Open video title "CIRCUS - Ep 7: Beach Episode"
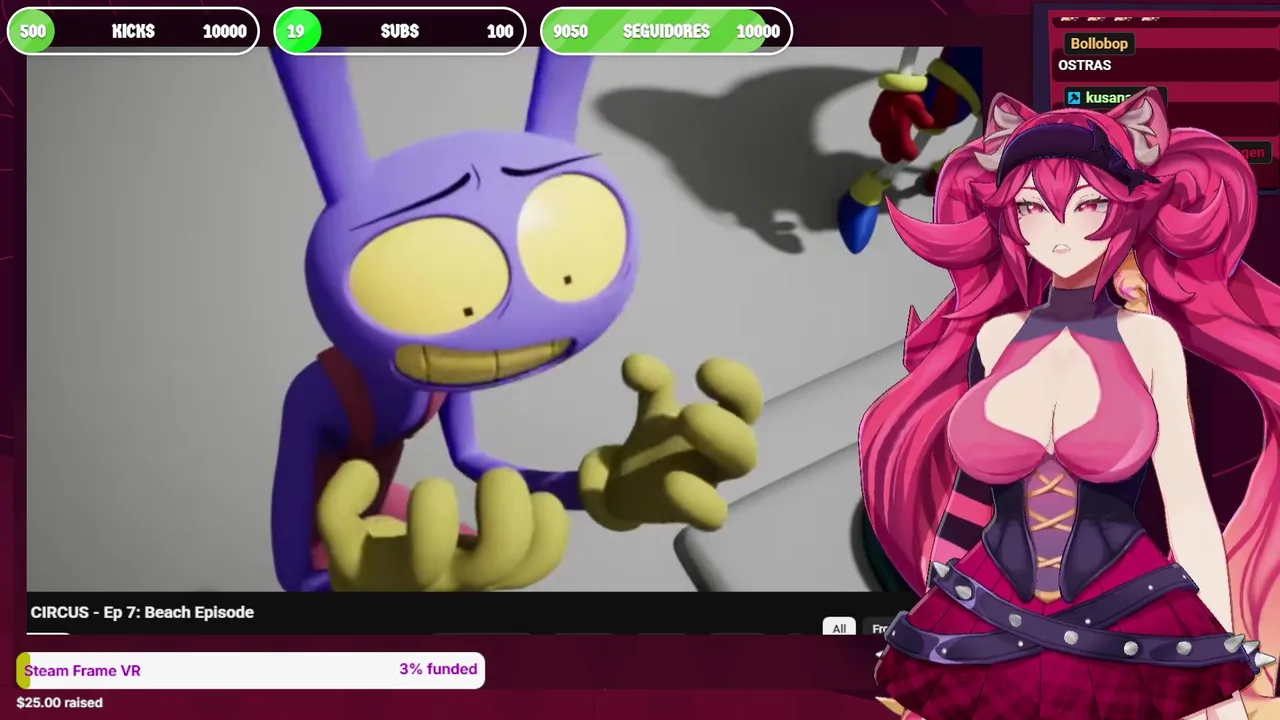The height and width of the screenshot is (720, 1280). [x=142, y=612]
